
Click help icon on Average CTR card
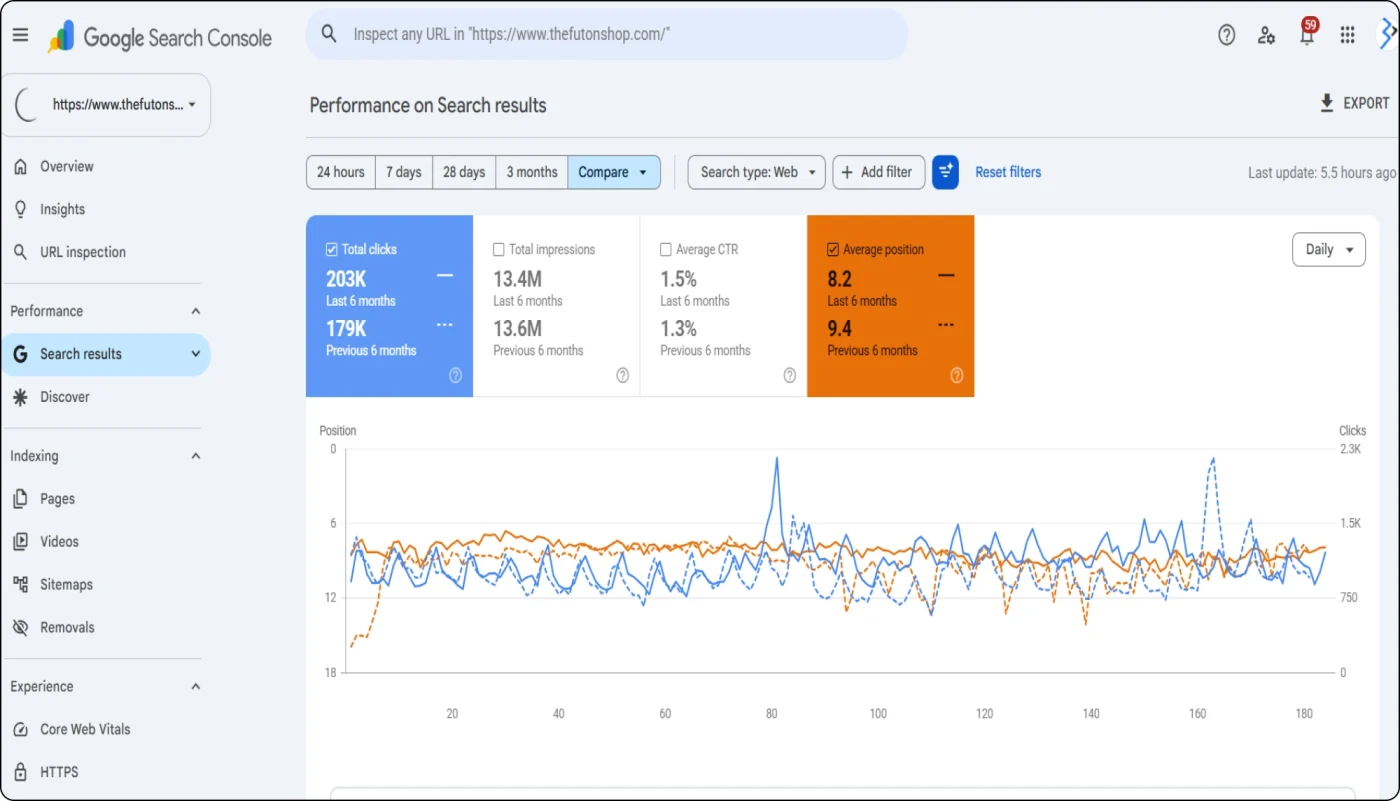click(x=789, y=376)
